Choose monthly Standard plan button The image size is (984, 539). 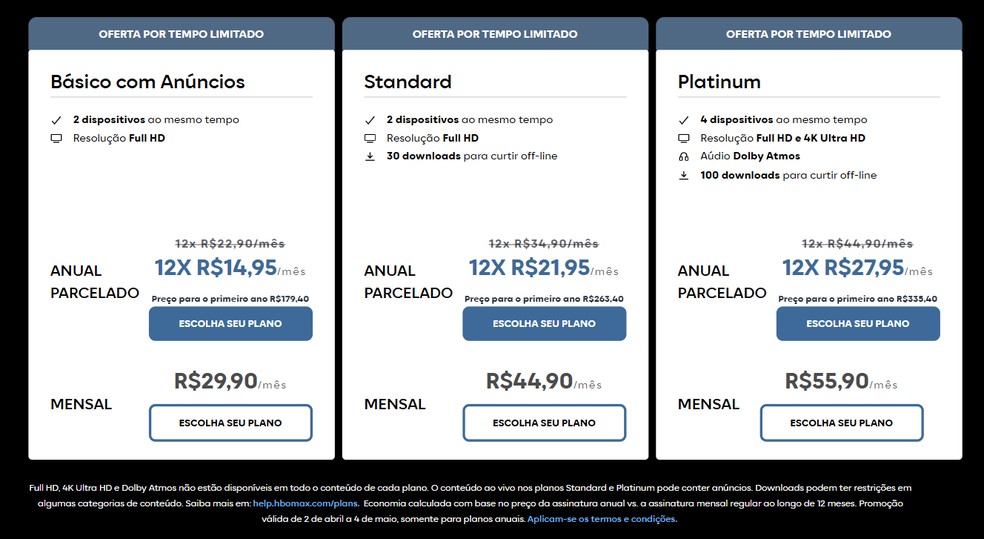tap(544, 423)
